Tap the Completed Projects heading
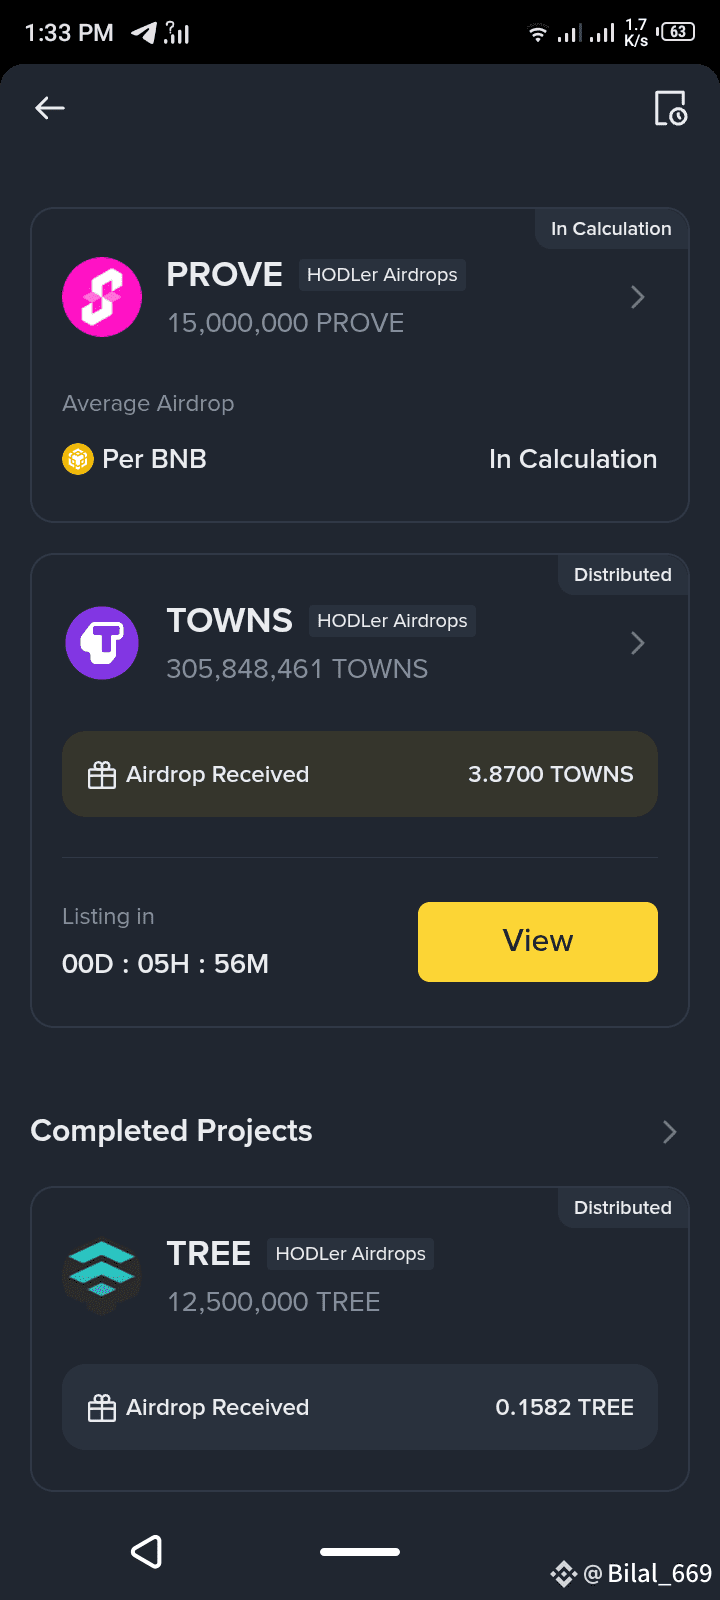This screenshot has width=720, height=1600. tap(172, 1131)
